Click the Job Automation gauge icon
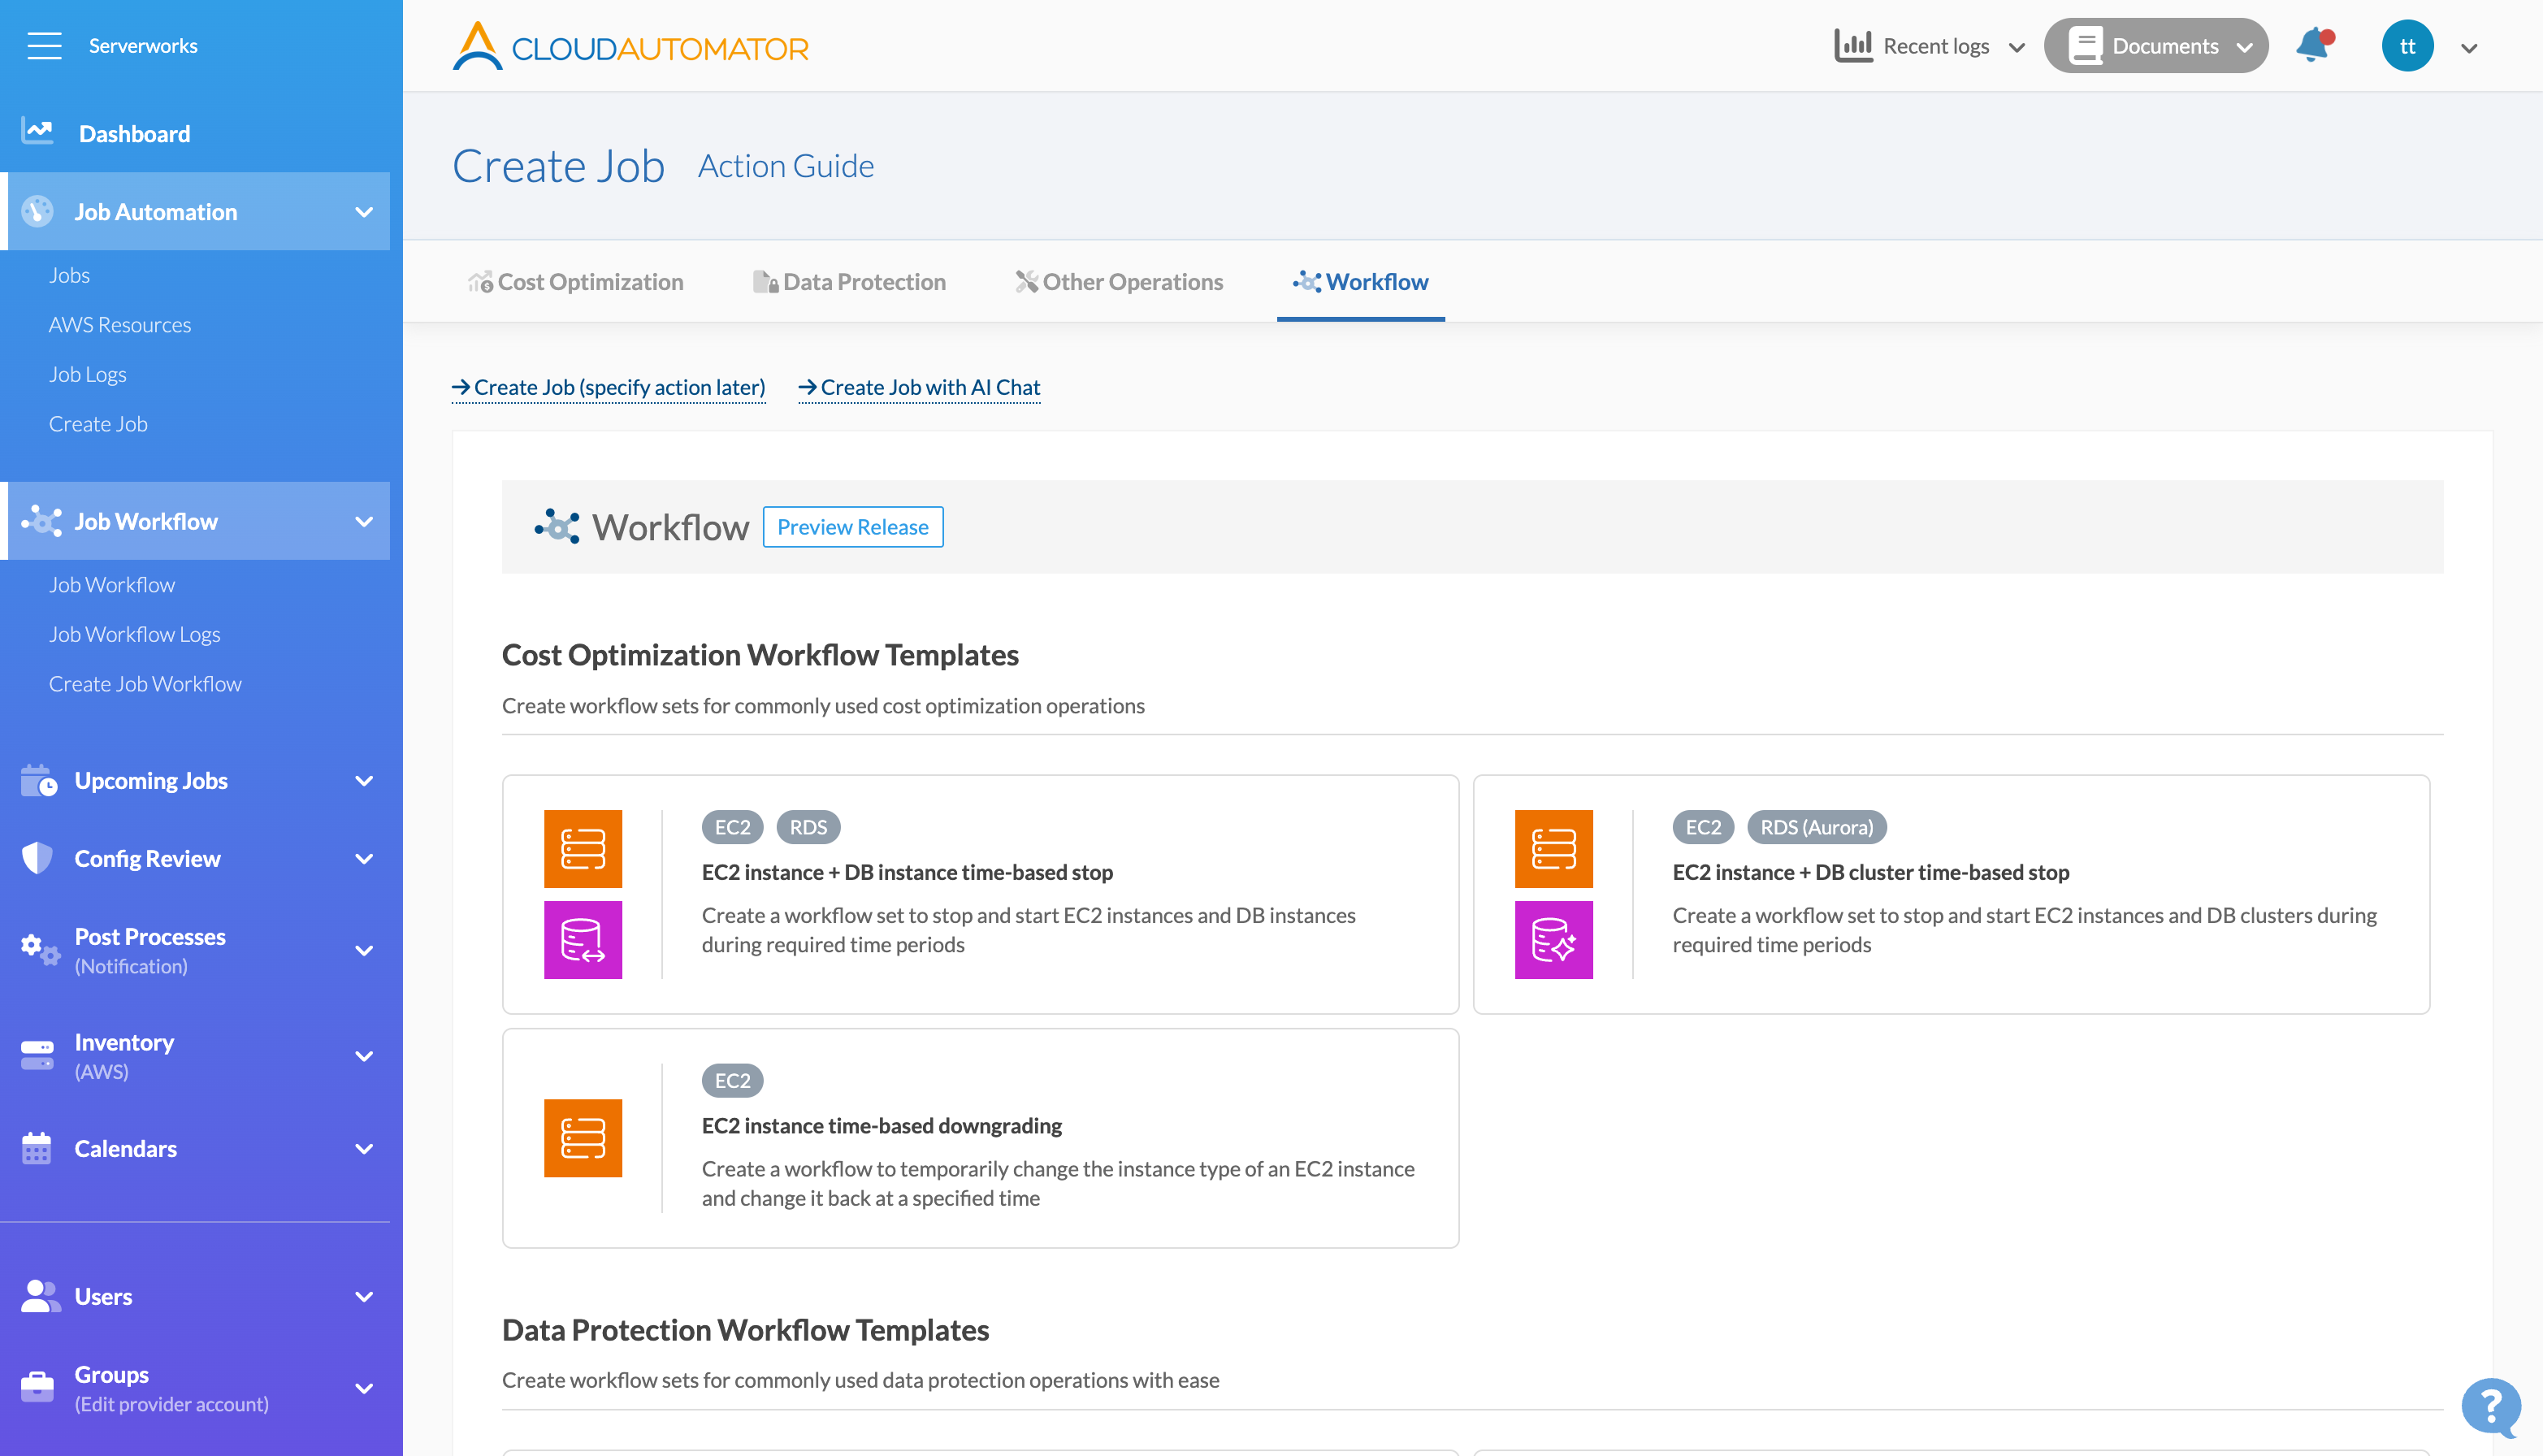This screenshot has height=1456, width=2543. pos(38,211)
